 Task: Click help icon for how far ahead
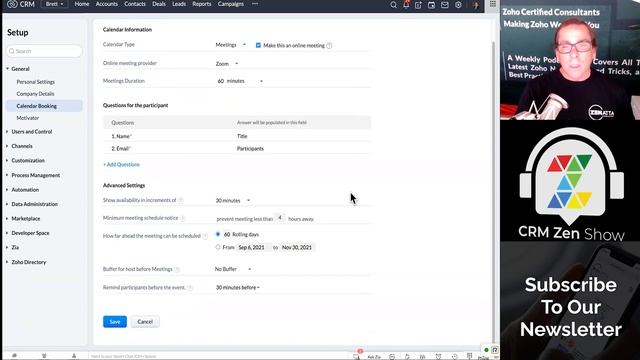pos(205,236)
